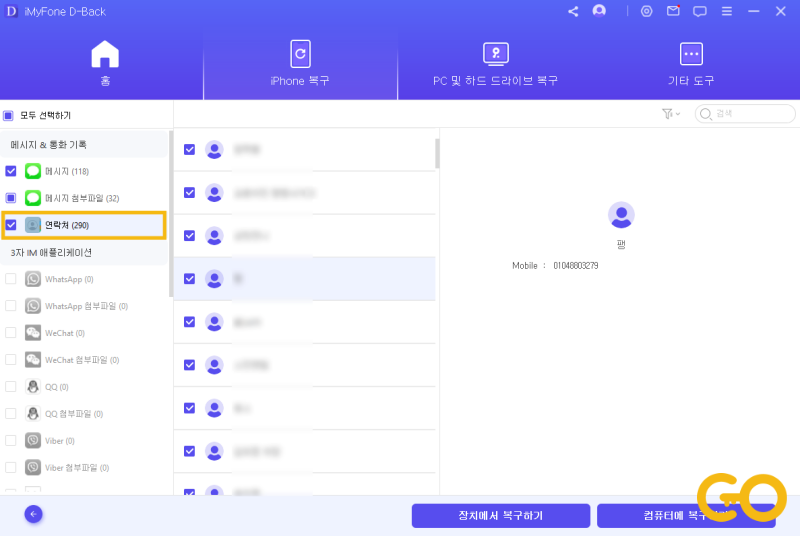The height and width of the screenshot is (536, 800).
Task: Click the 장치에서 복구하기 button
Action: (501, 516)
